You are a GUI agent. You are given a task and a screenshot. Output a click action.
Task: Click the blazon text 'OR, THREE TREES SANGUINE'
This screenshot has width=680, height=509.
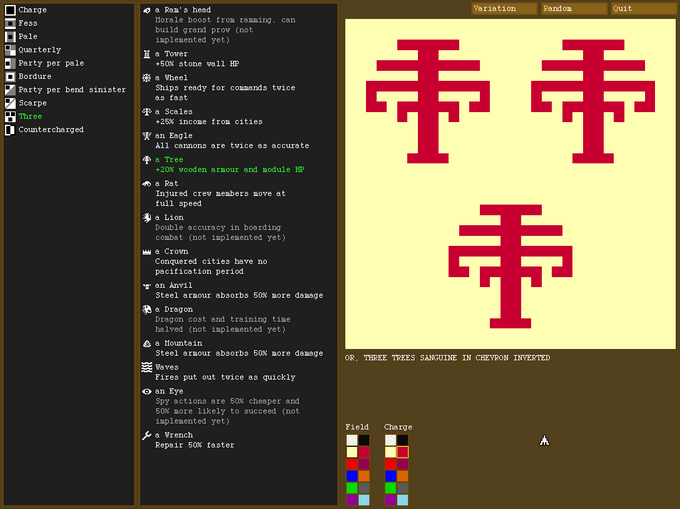[401, 358]
